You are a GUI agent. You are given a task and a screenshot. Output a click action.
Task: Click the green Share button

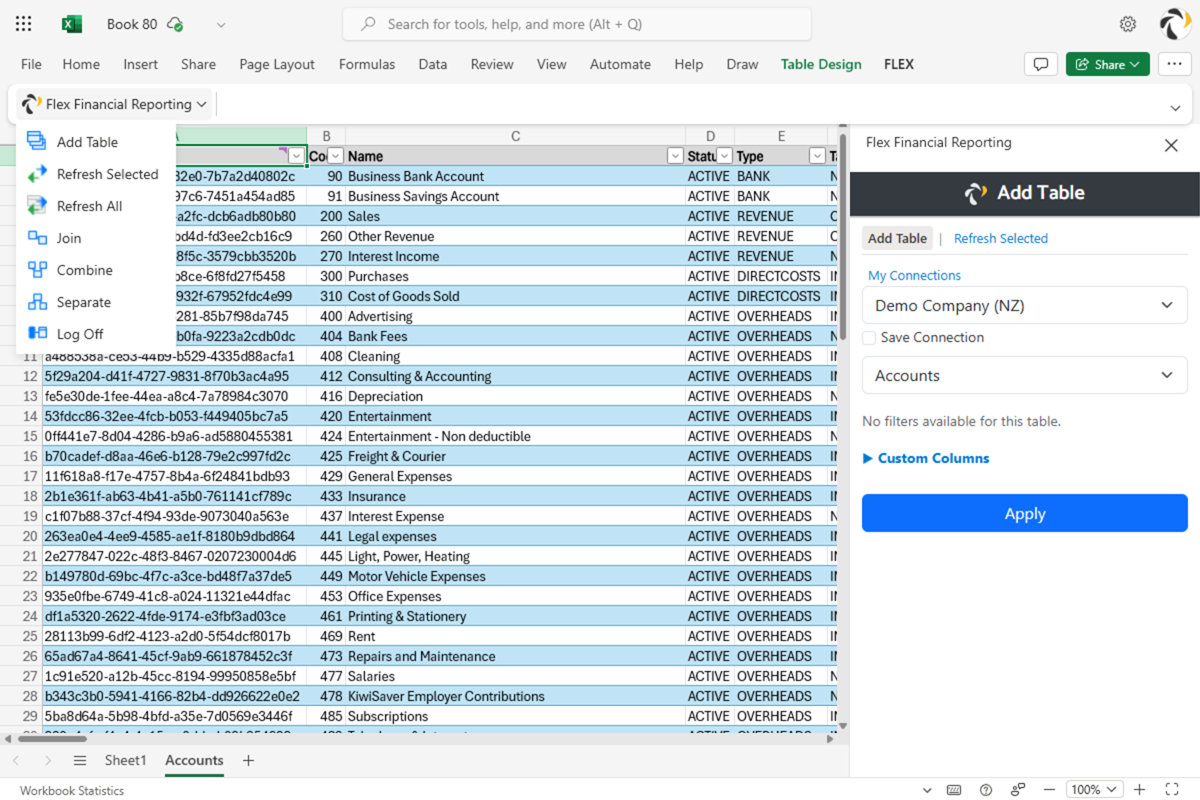1107,64
